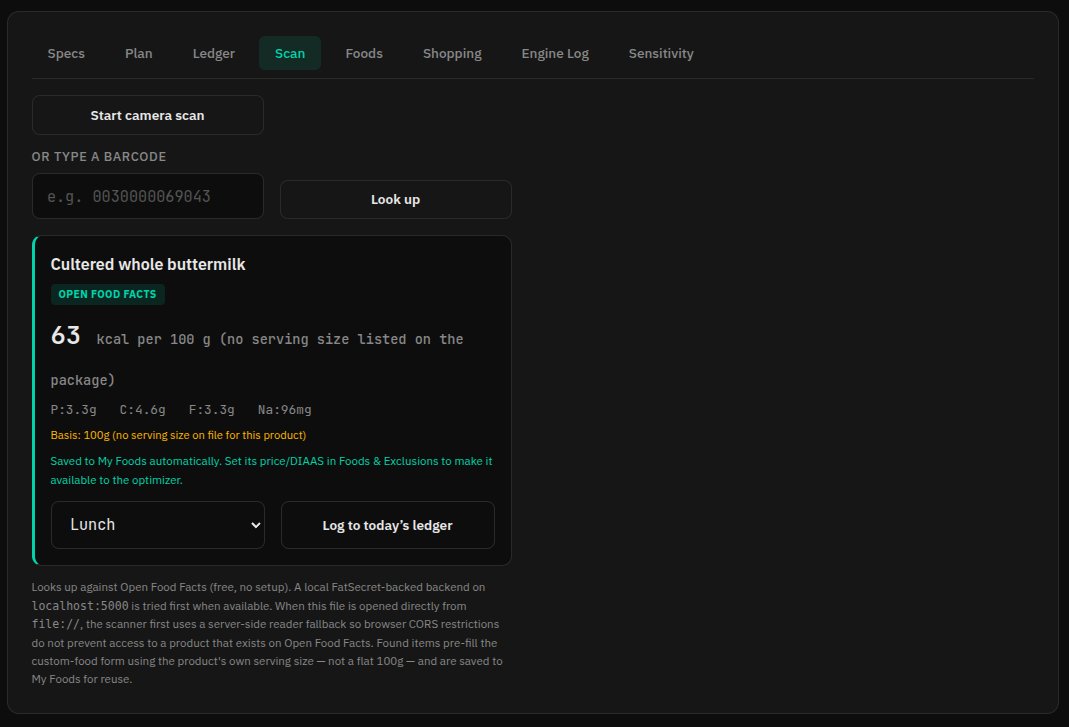Click the protein value P:3.3g

pos(74,410)
